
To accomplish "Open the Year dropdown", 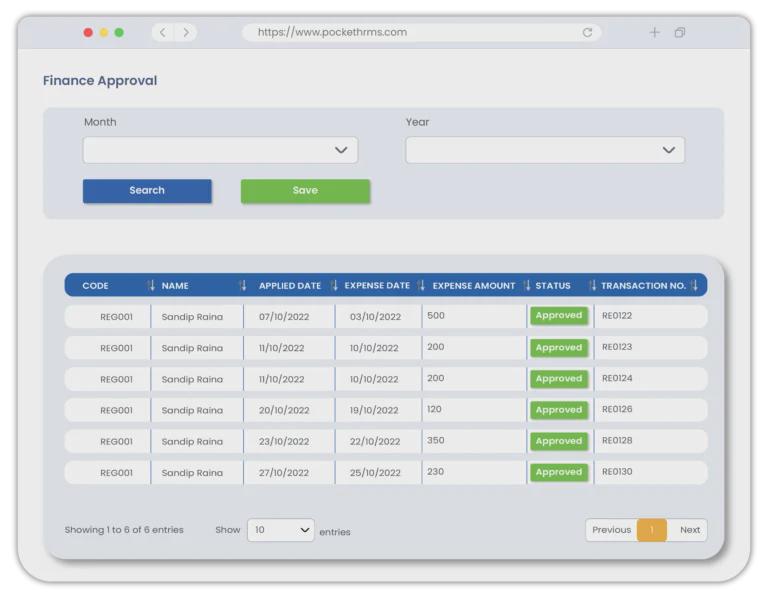I will click(x=544, y=151).
